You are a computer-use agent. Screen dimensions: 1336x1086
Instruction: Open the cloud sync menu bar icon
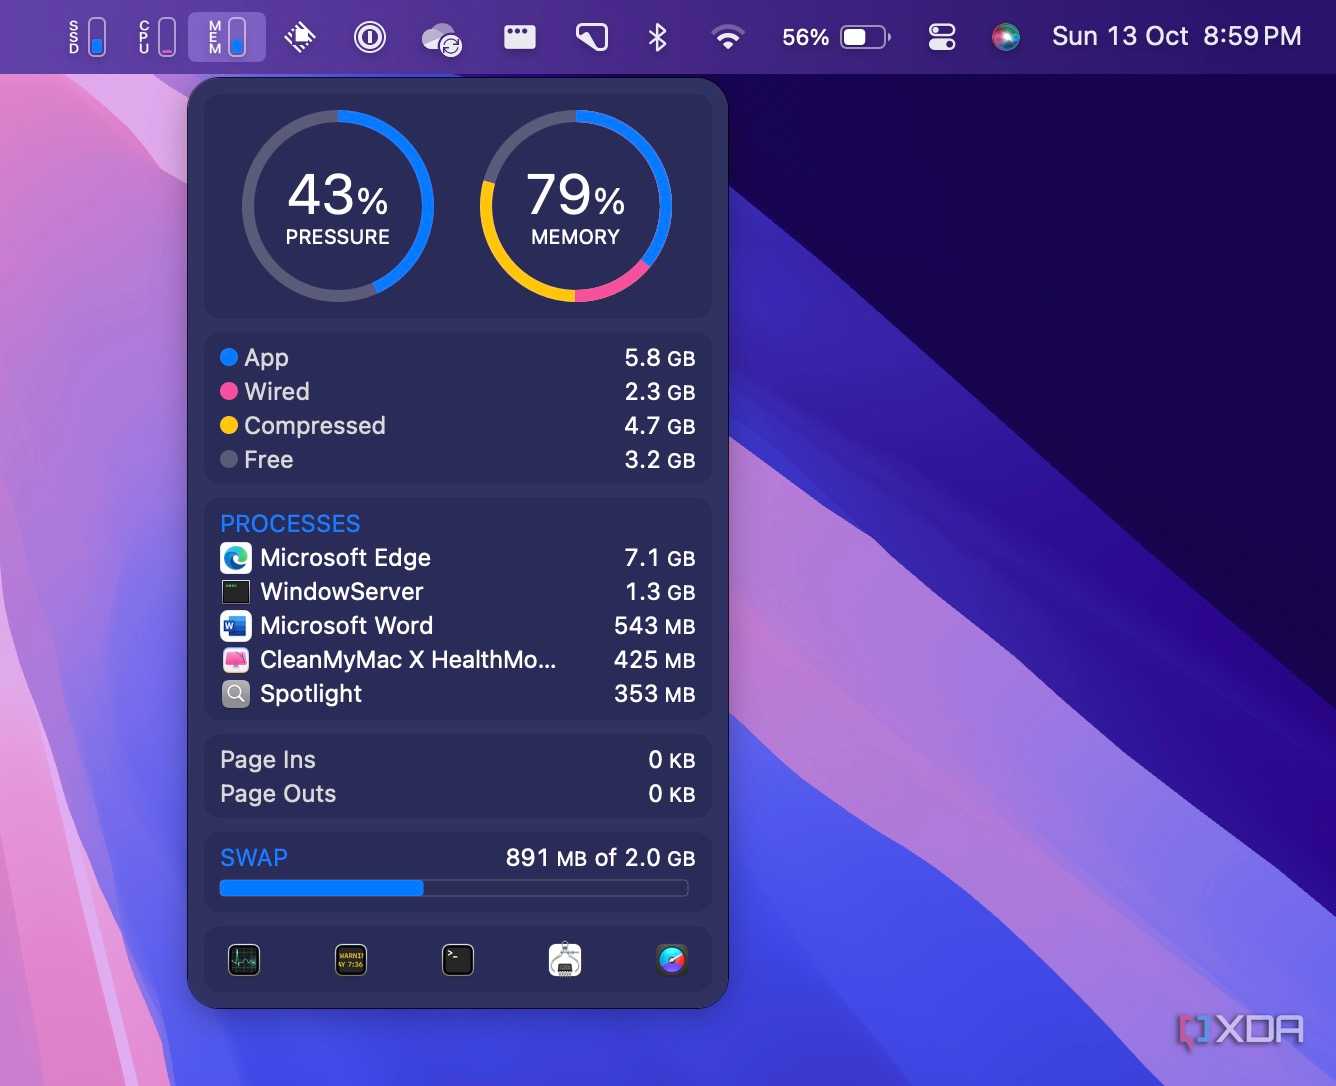(442, 39)
